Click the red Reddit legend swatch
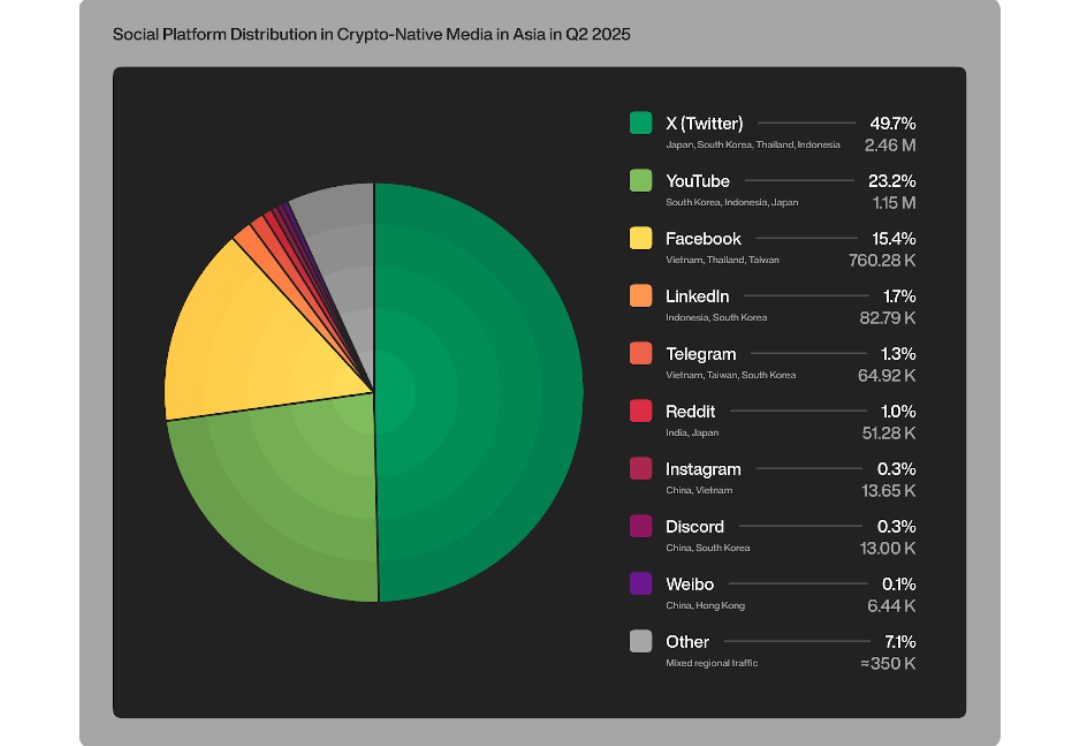This screenshot has width=1080, height=746. coord(641,411)
